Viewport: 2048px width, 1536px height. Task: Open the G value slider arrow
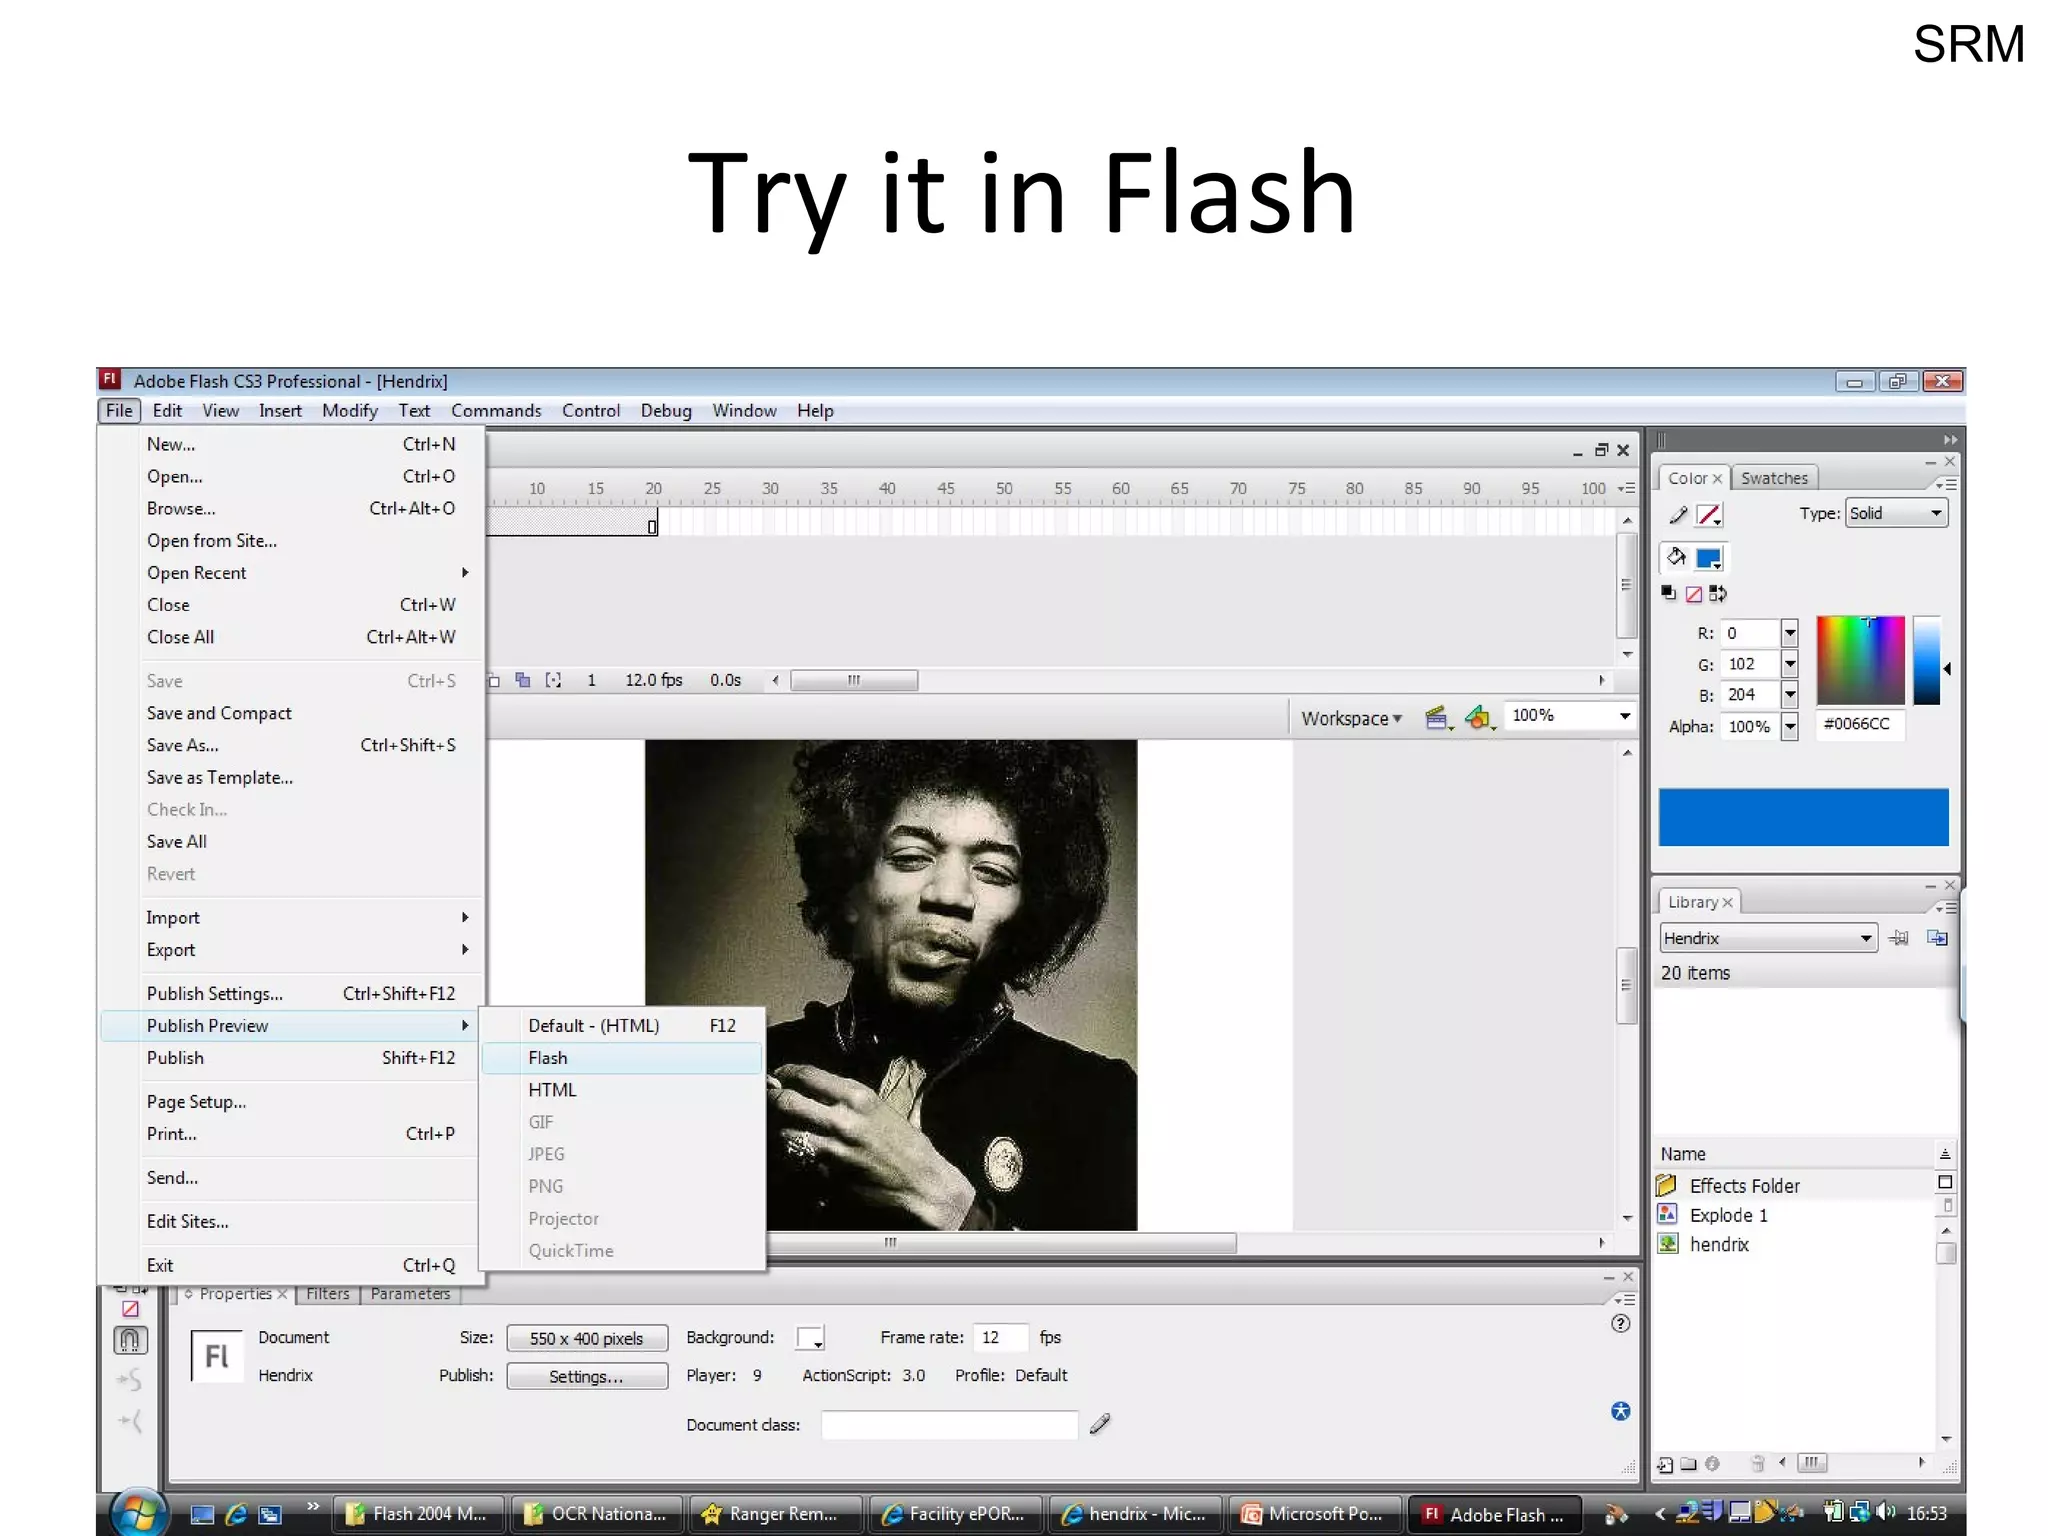tap(1790, 664)
